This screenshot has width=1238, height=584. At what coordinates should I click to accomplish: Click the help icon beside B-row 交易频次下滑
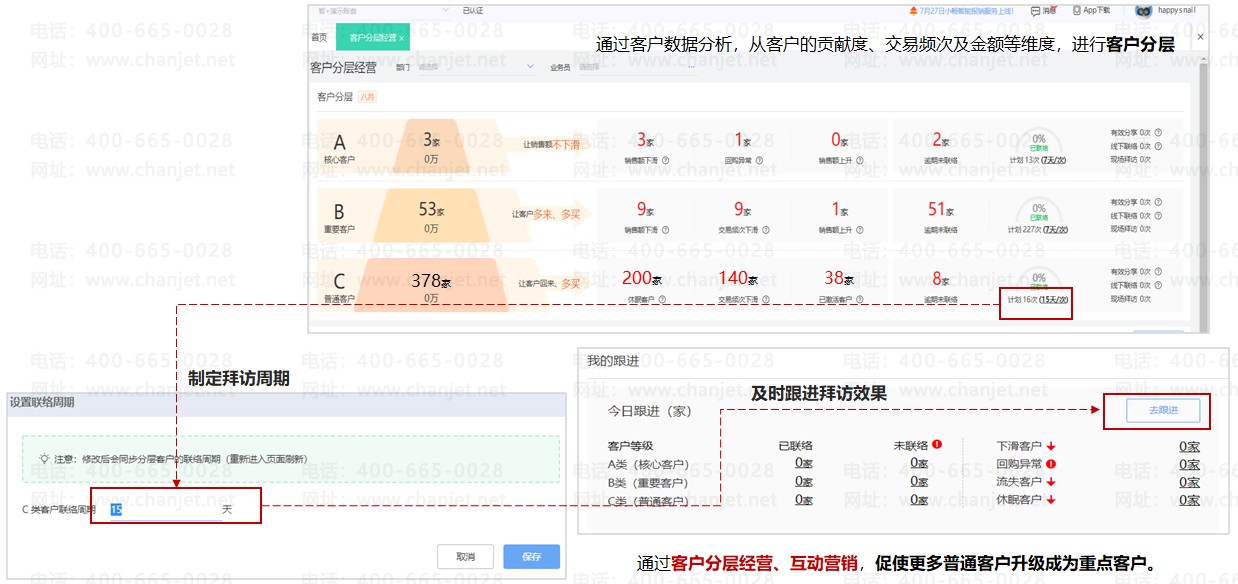pyautogui.click(x=767, y=229)
